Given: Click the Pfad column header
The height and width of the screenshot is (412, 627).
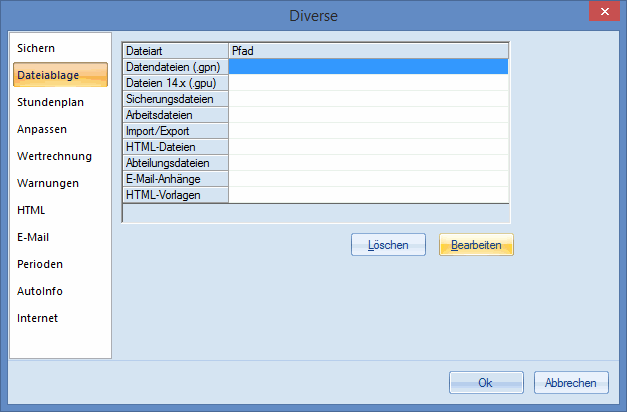Looking at the screenshot, I should click(368, 50).
